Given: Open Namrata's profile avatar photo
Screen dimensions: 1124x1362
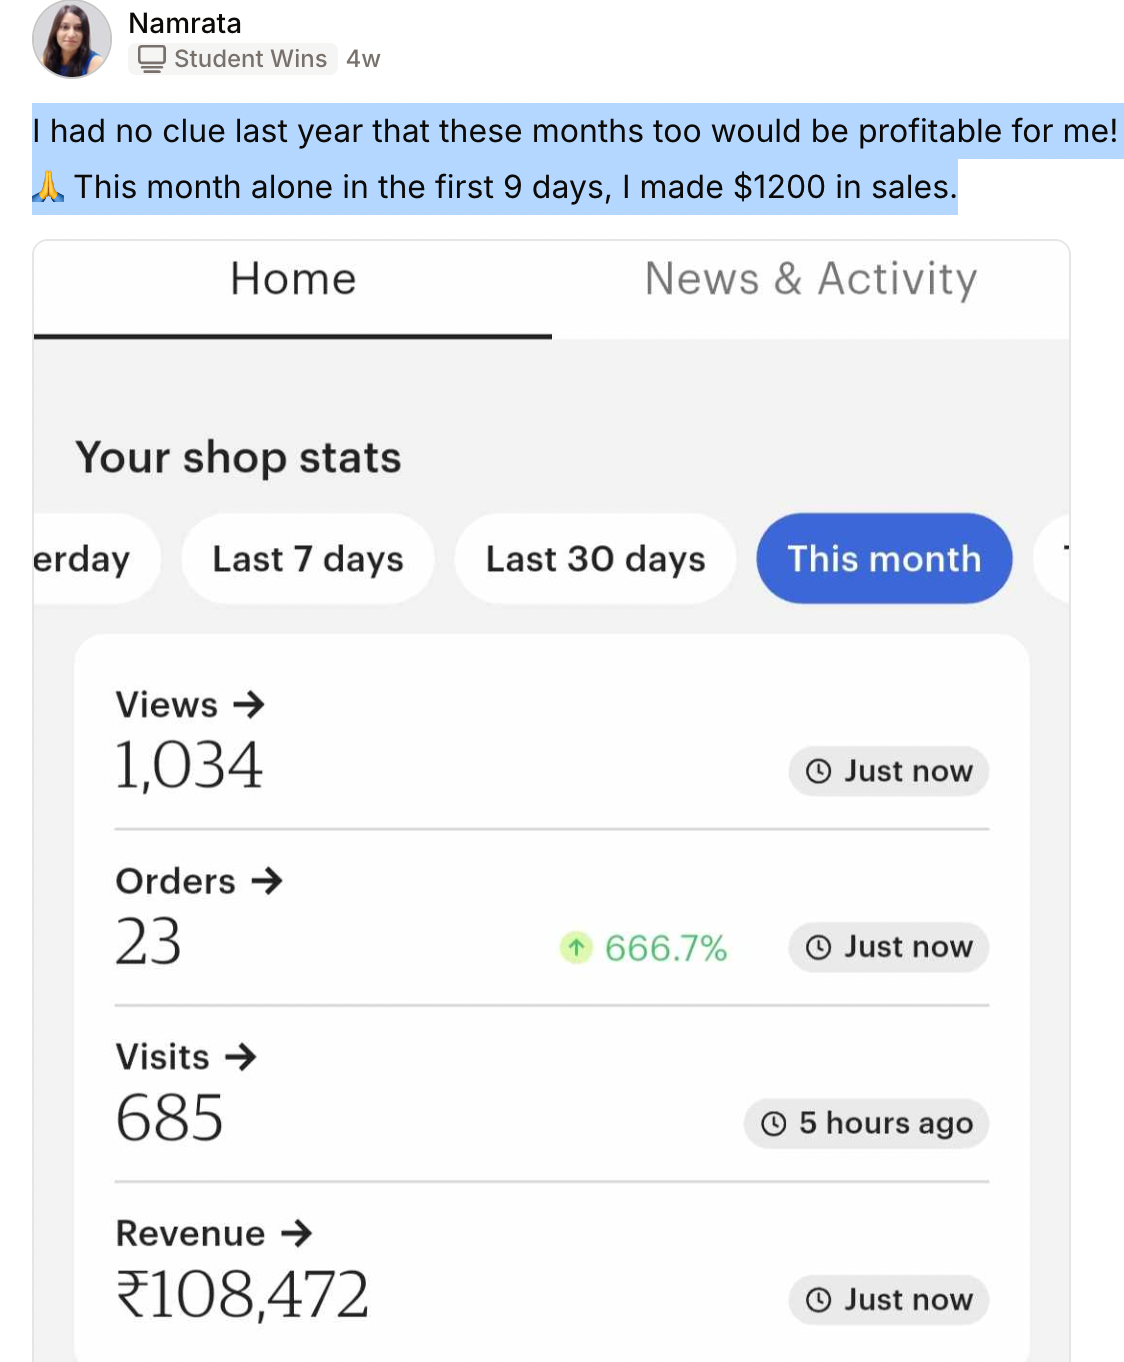Looking at the screenshot, I should [x=71, y=40].
